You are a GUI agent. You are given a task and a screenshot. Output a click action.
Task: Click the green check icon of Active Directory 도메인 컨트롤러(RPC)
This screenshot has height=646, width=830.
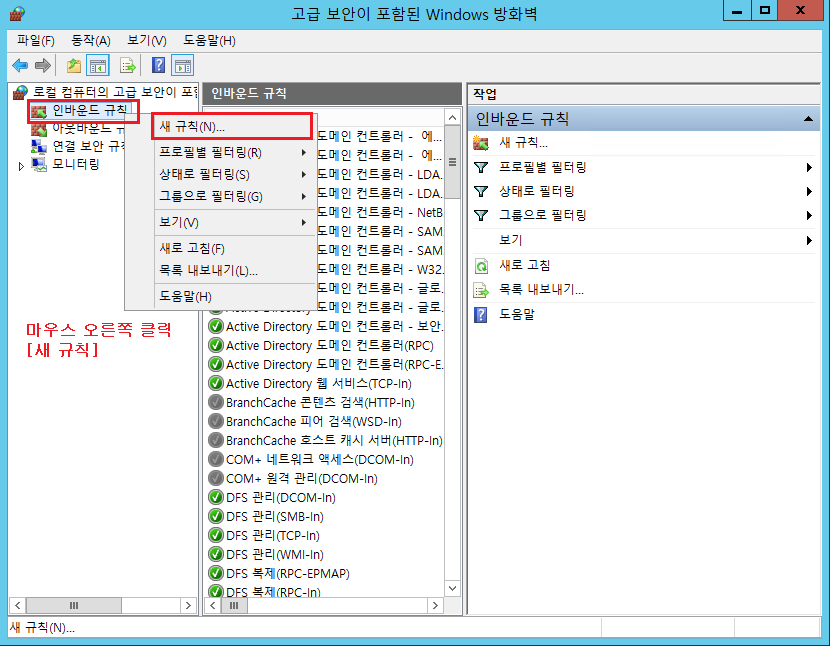(215, 345)
